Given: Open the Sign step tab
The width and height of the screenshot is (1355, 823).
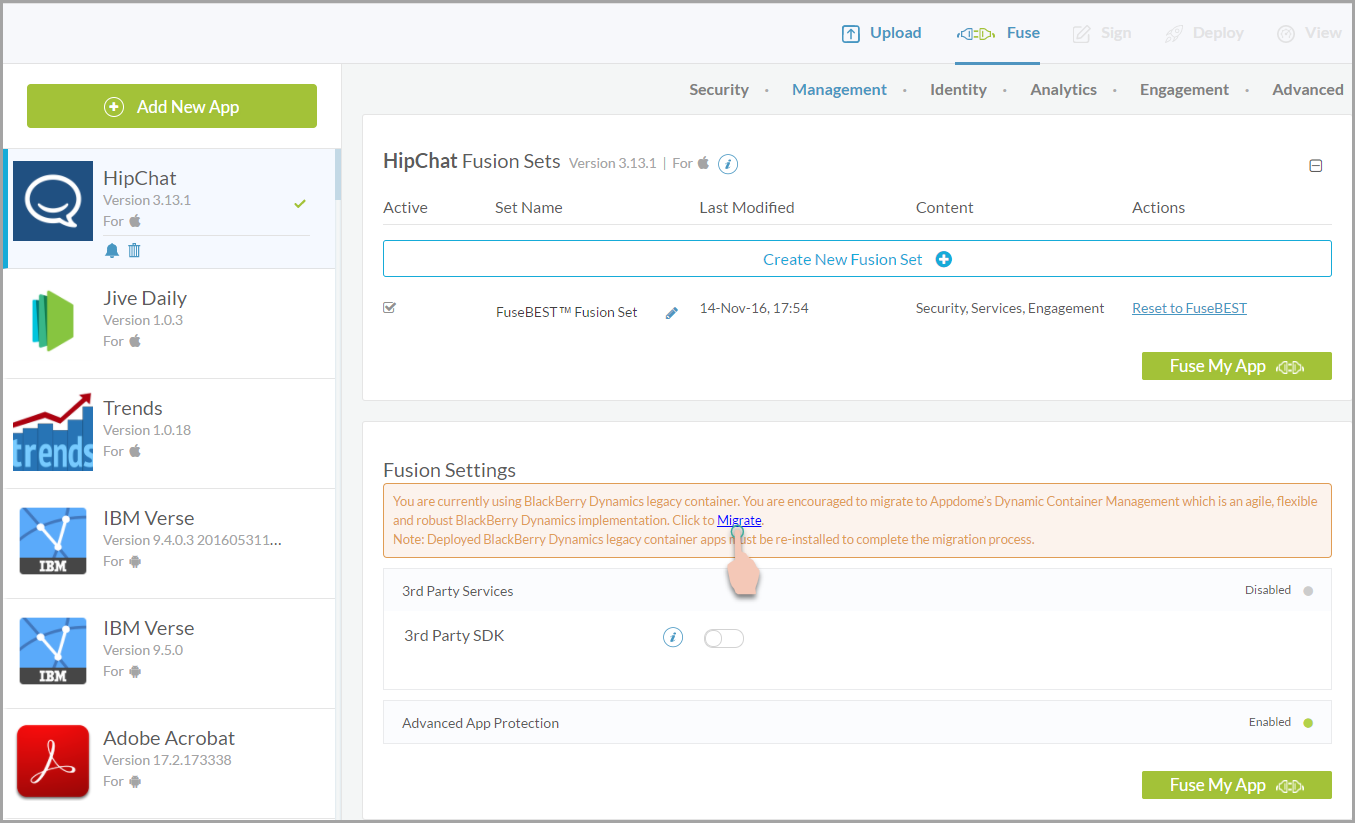Looking at the screenshot, I should click(x=1102, y=33).
